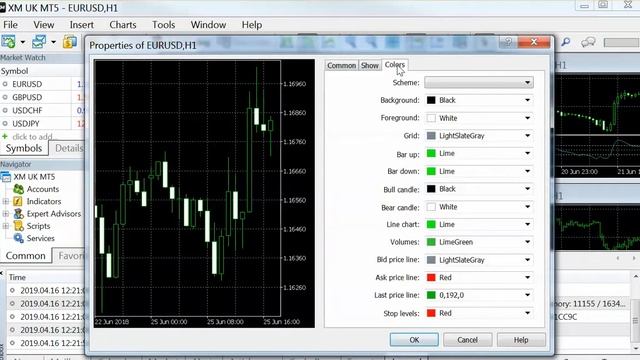
Task: Click the Help button in dialog
Action: (521, 340)
